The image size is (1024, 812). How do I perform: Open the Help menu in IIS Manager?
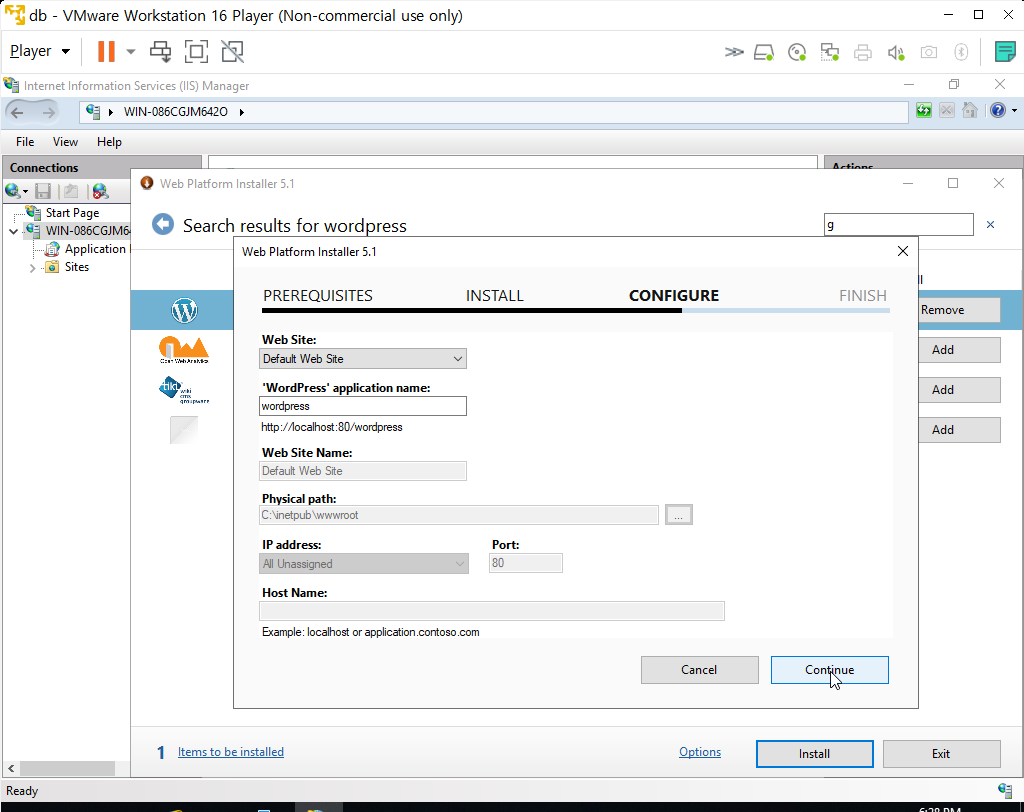109,142
